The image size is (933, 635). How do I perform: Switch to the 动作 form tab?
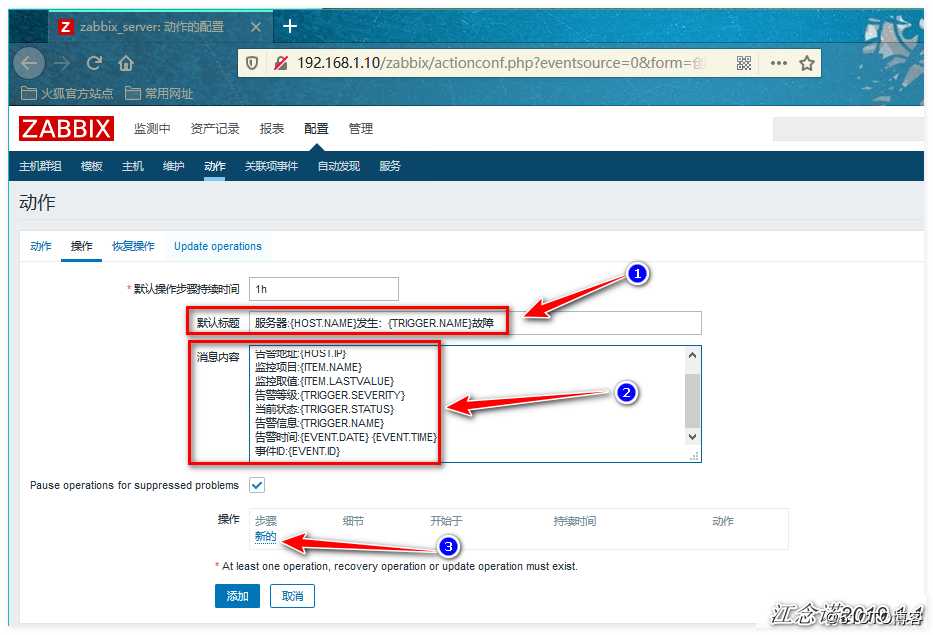pyautogui.click(x=41, y=246)
